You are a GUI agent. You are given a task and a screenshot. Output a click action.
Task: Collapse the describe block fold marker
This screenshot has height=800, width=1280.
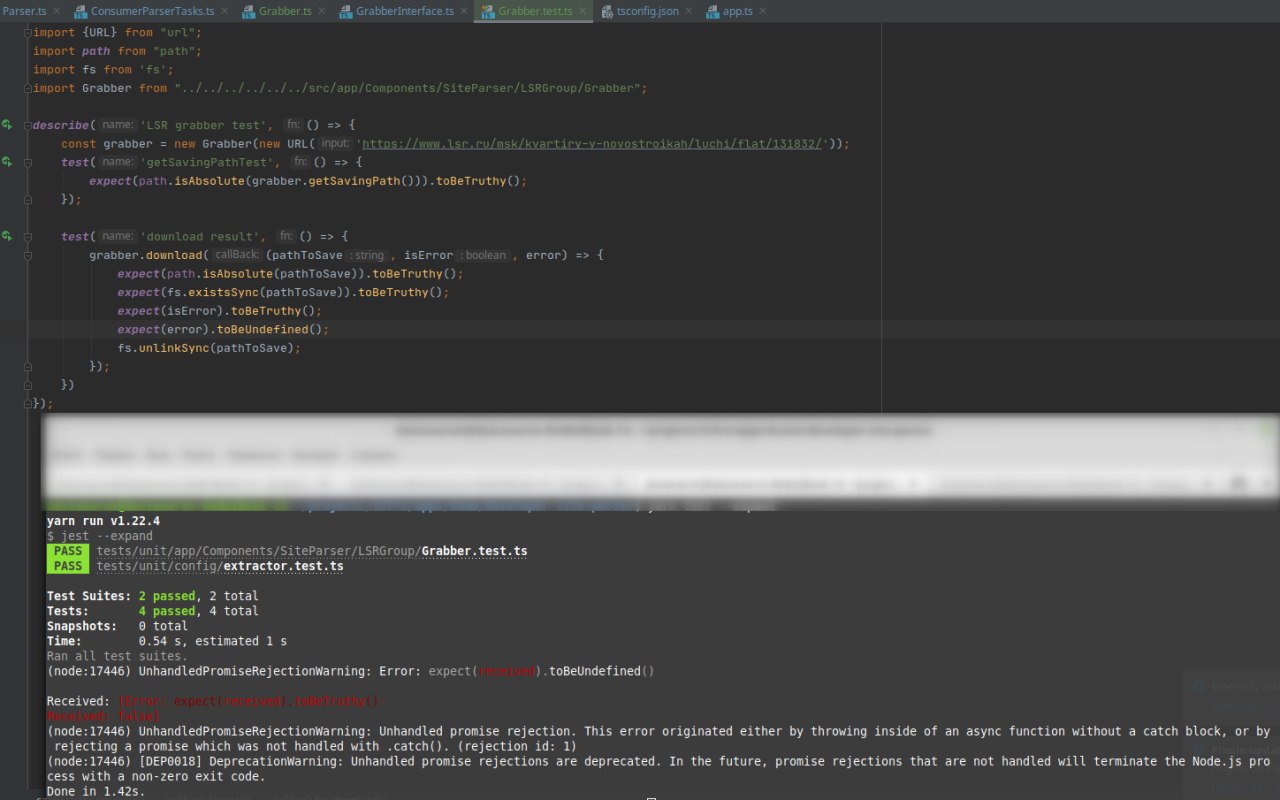[x=28, y=125]
